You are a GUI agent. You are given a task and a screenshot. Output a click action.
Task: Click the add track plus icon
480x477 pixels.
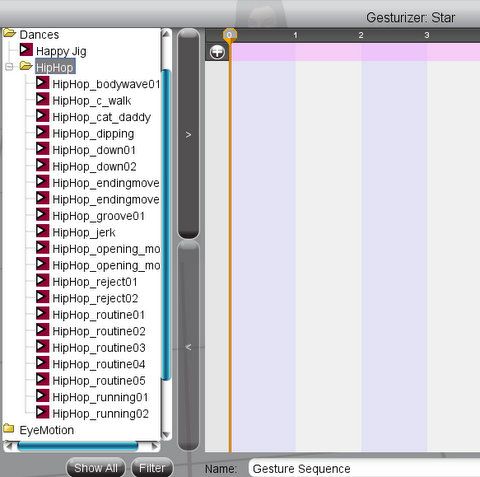[217, 52]
